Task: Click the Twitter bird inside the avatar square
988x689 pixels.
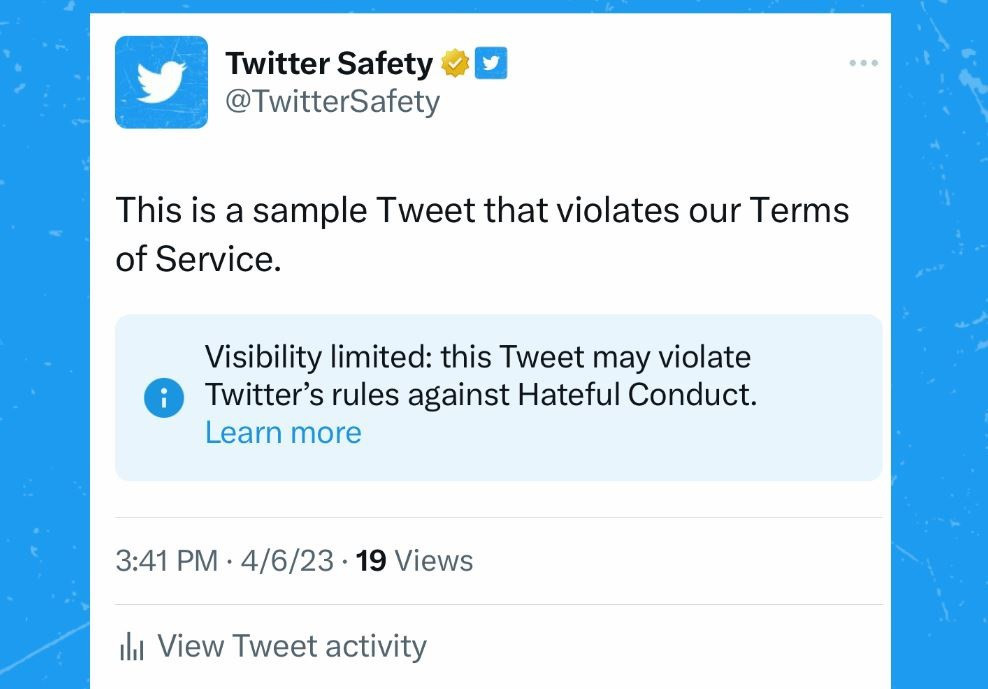Action: coord(161,82)
